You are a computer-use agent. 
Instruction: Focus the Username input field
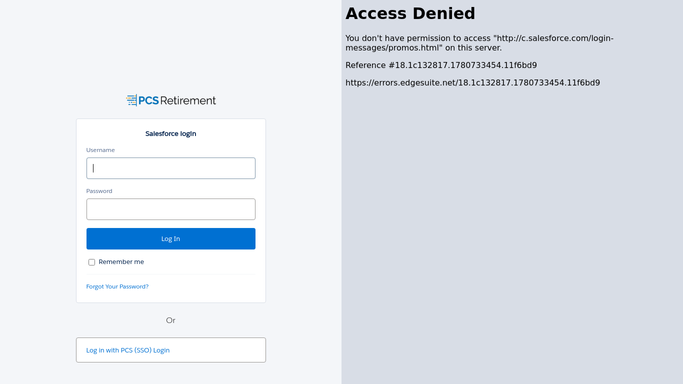pyautogui.click(x=171, y=168)
